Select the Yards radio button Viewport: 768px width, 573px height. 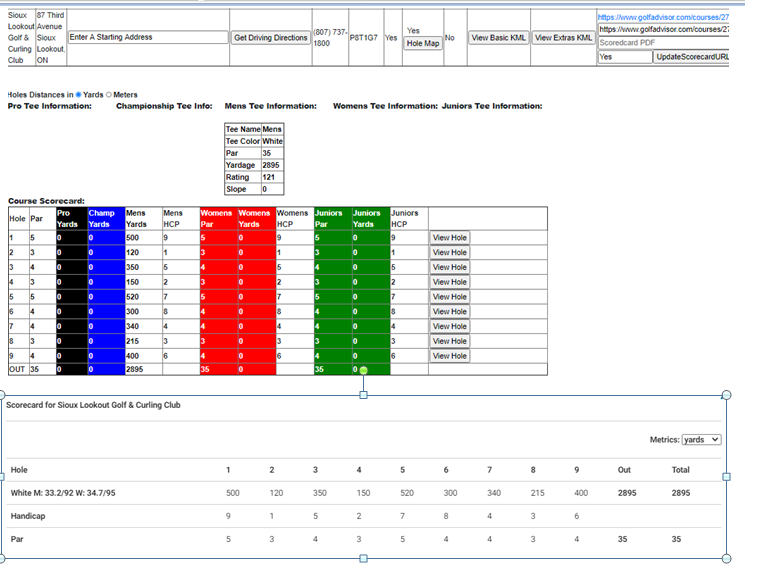coord(78,95)
